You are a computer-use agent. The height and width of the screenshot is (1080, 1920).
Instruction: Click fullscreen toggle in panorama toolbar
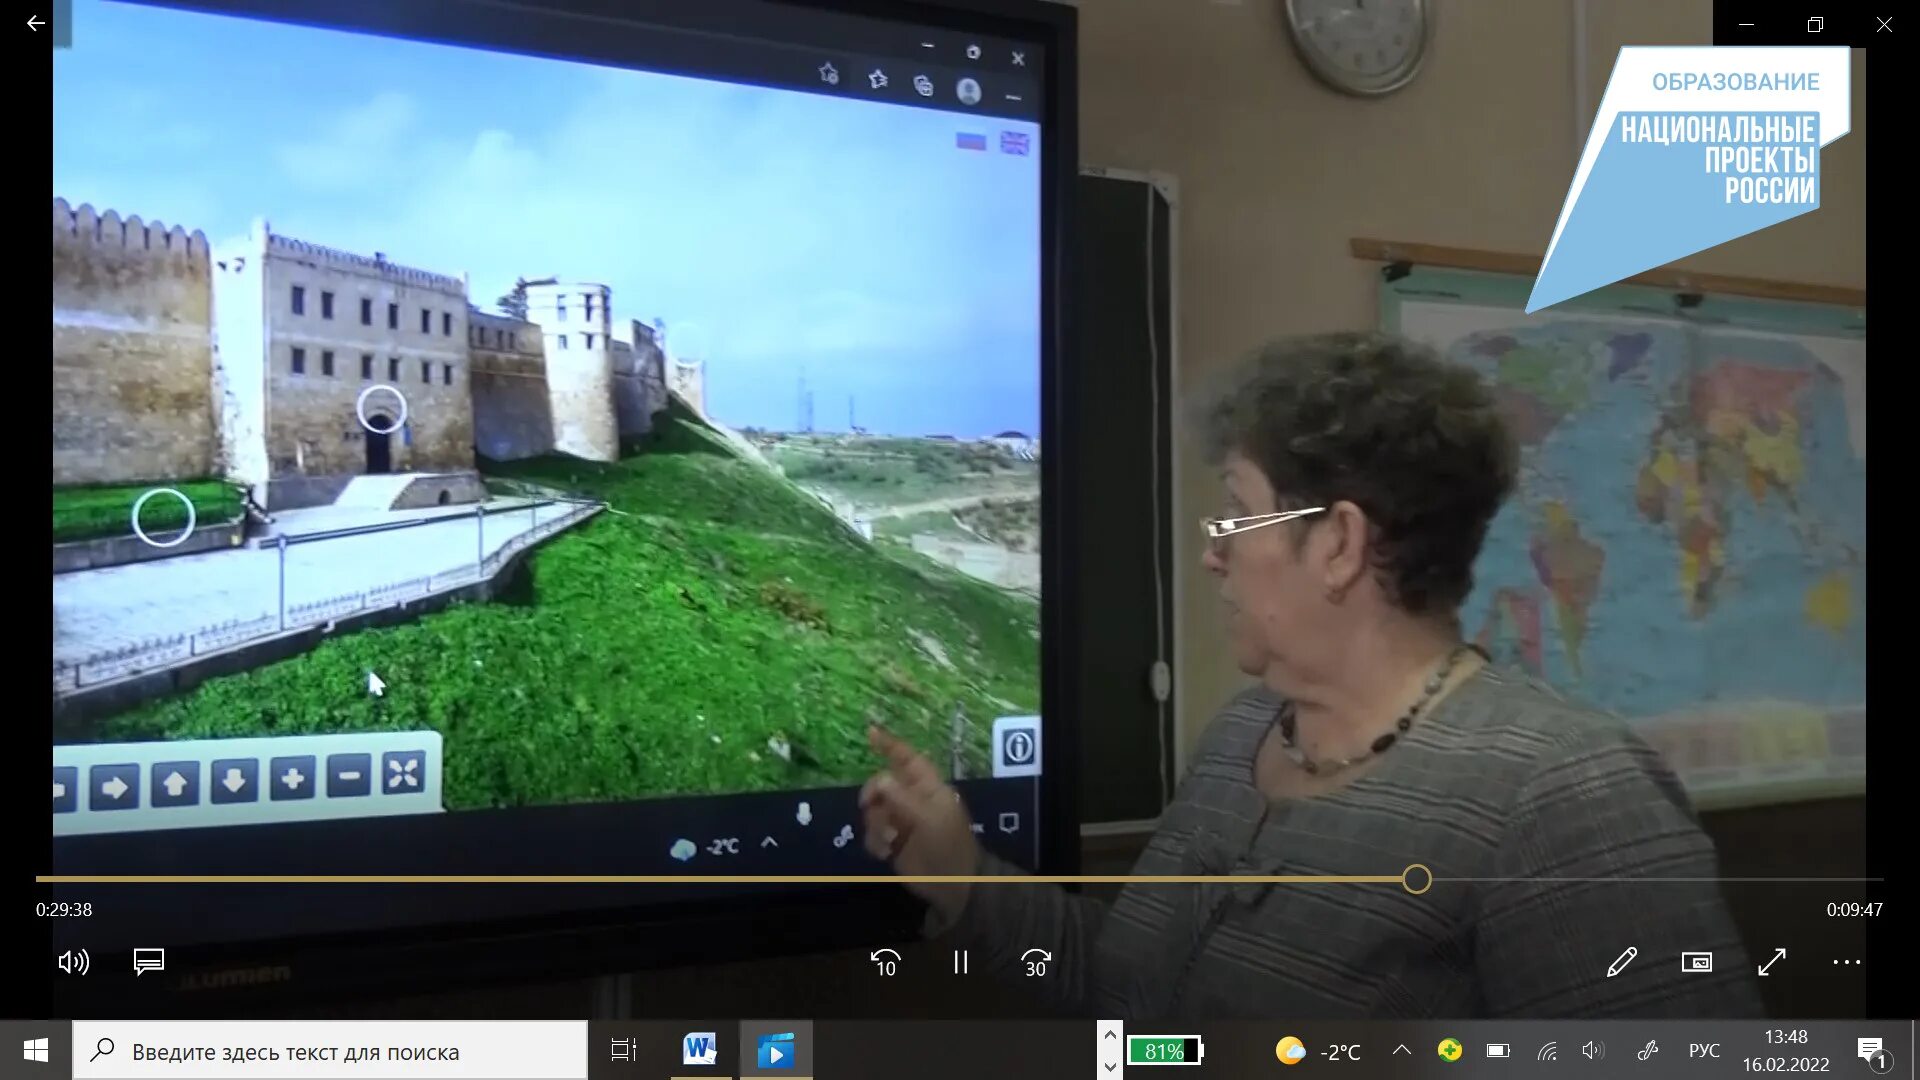coord(404,772)
